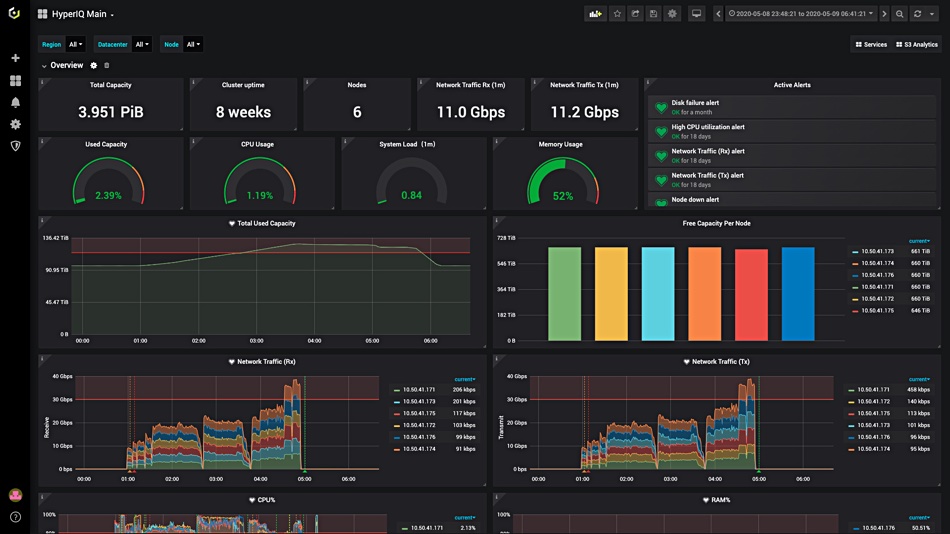Toggle 10.50.41.176 series in RAM% legend
This screenshot has width=950, height=534.
(878, 528)
